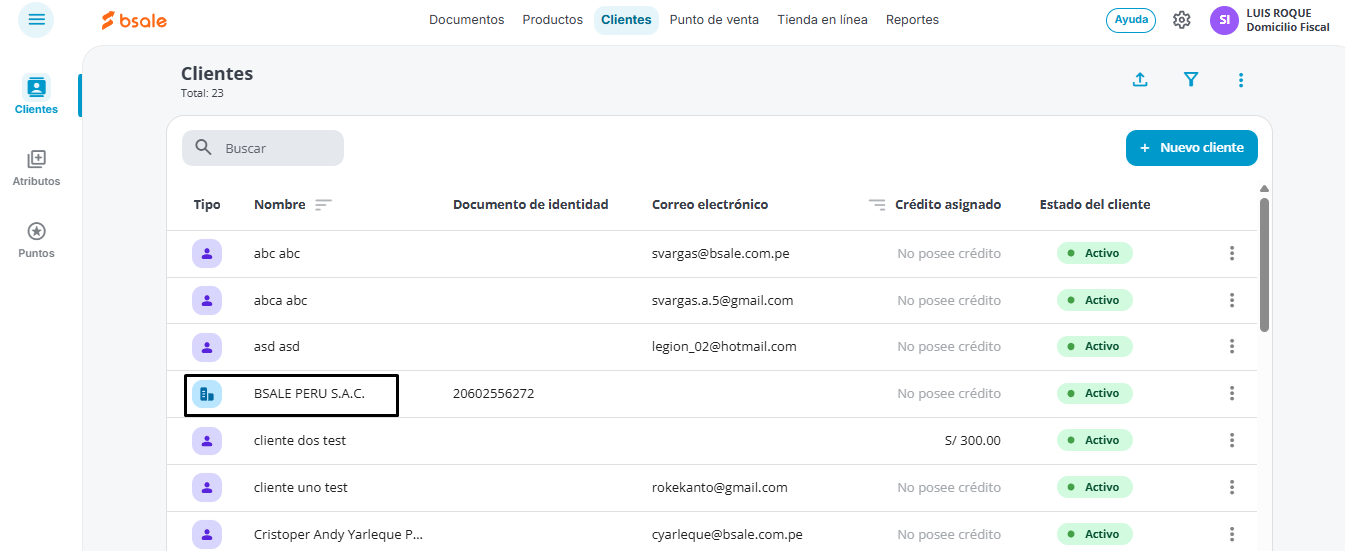Open client cliente dos test

click(x=300, y=440)
